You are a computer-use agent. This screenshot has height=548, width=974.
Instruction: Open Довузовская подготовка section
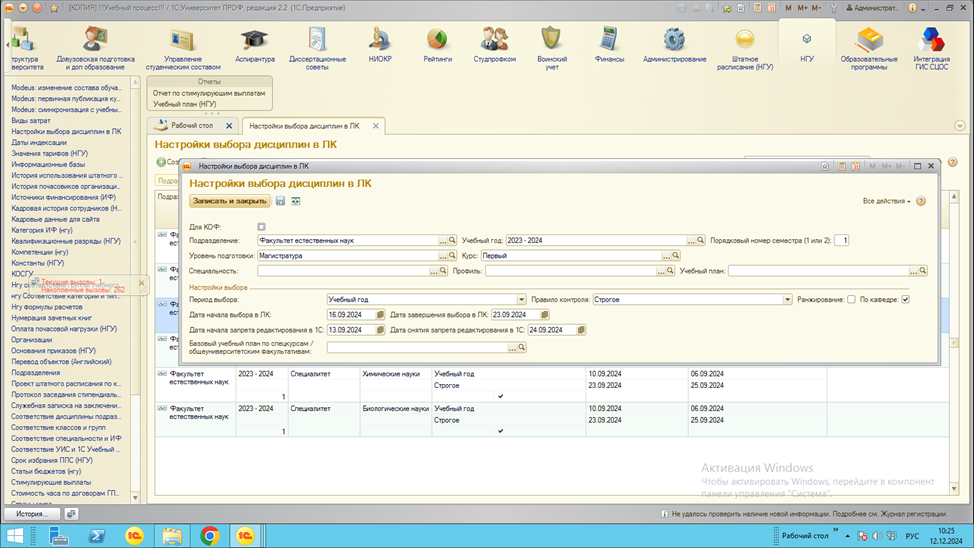click(95, 48)
